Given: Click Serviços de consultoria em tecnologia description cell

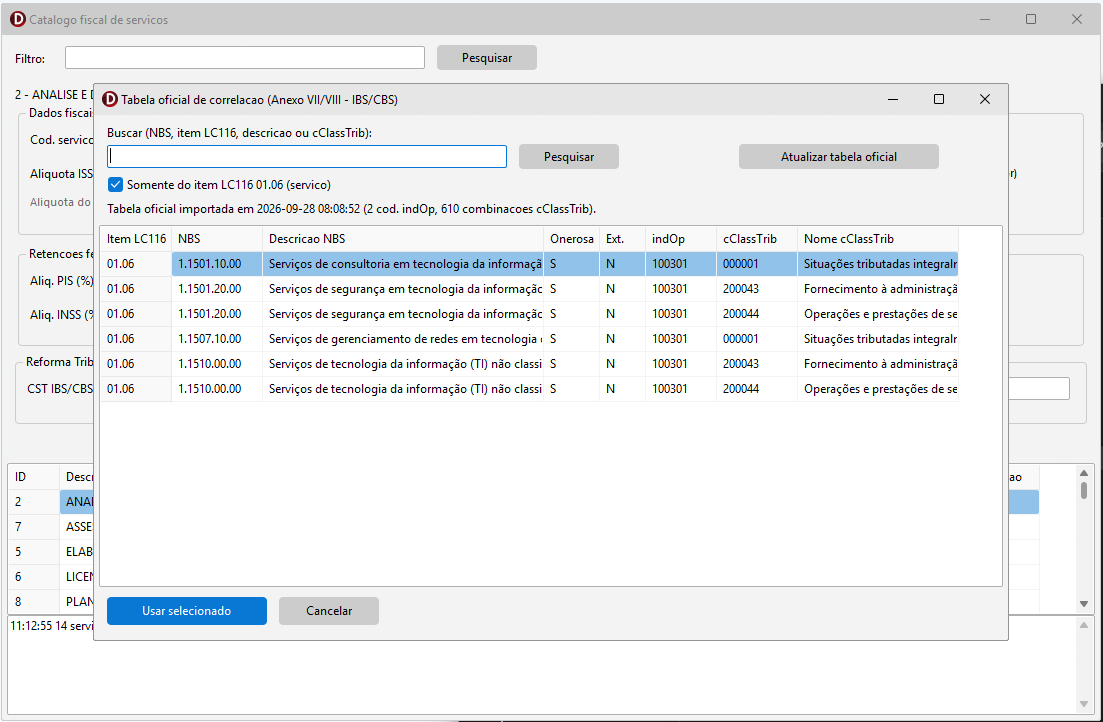Looking at the screenshot, I should click(x=402, y=264).
